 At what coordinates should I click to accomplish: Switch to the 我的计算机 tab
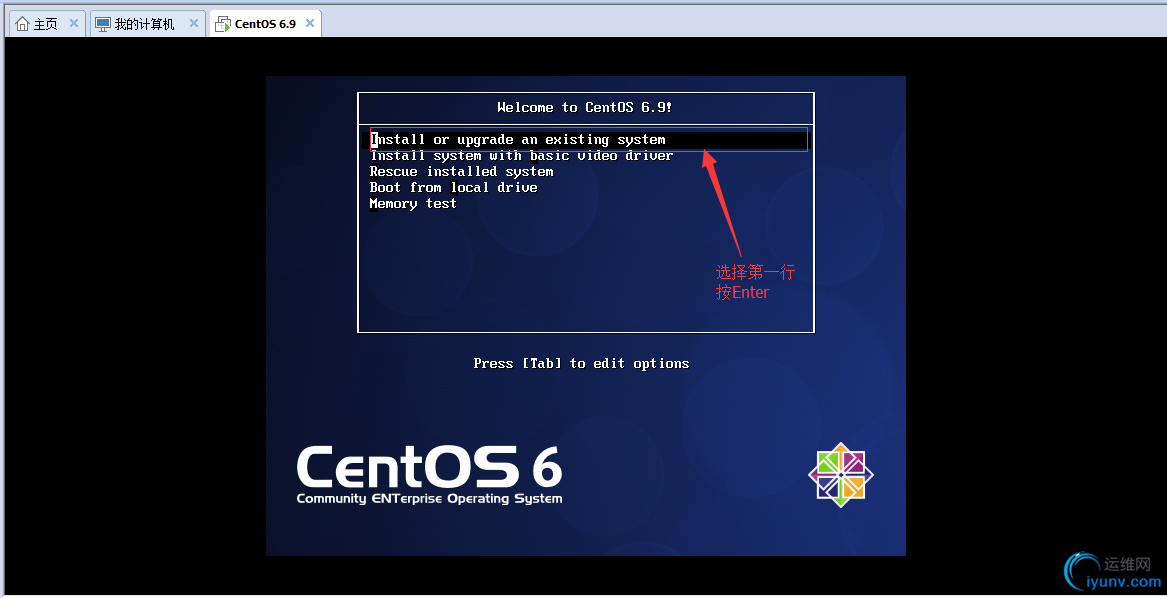pyautogui.click(x=147, y=24)
